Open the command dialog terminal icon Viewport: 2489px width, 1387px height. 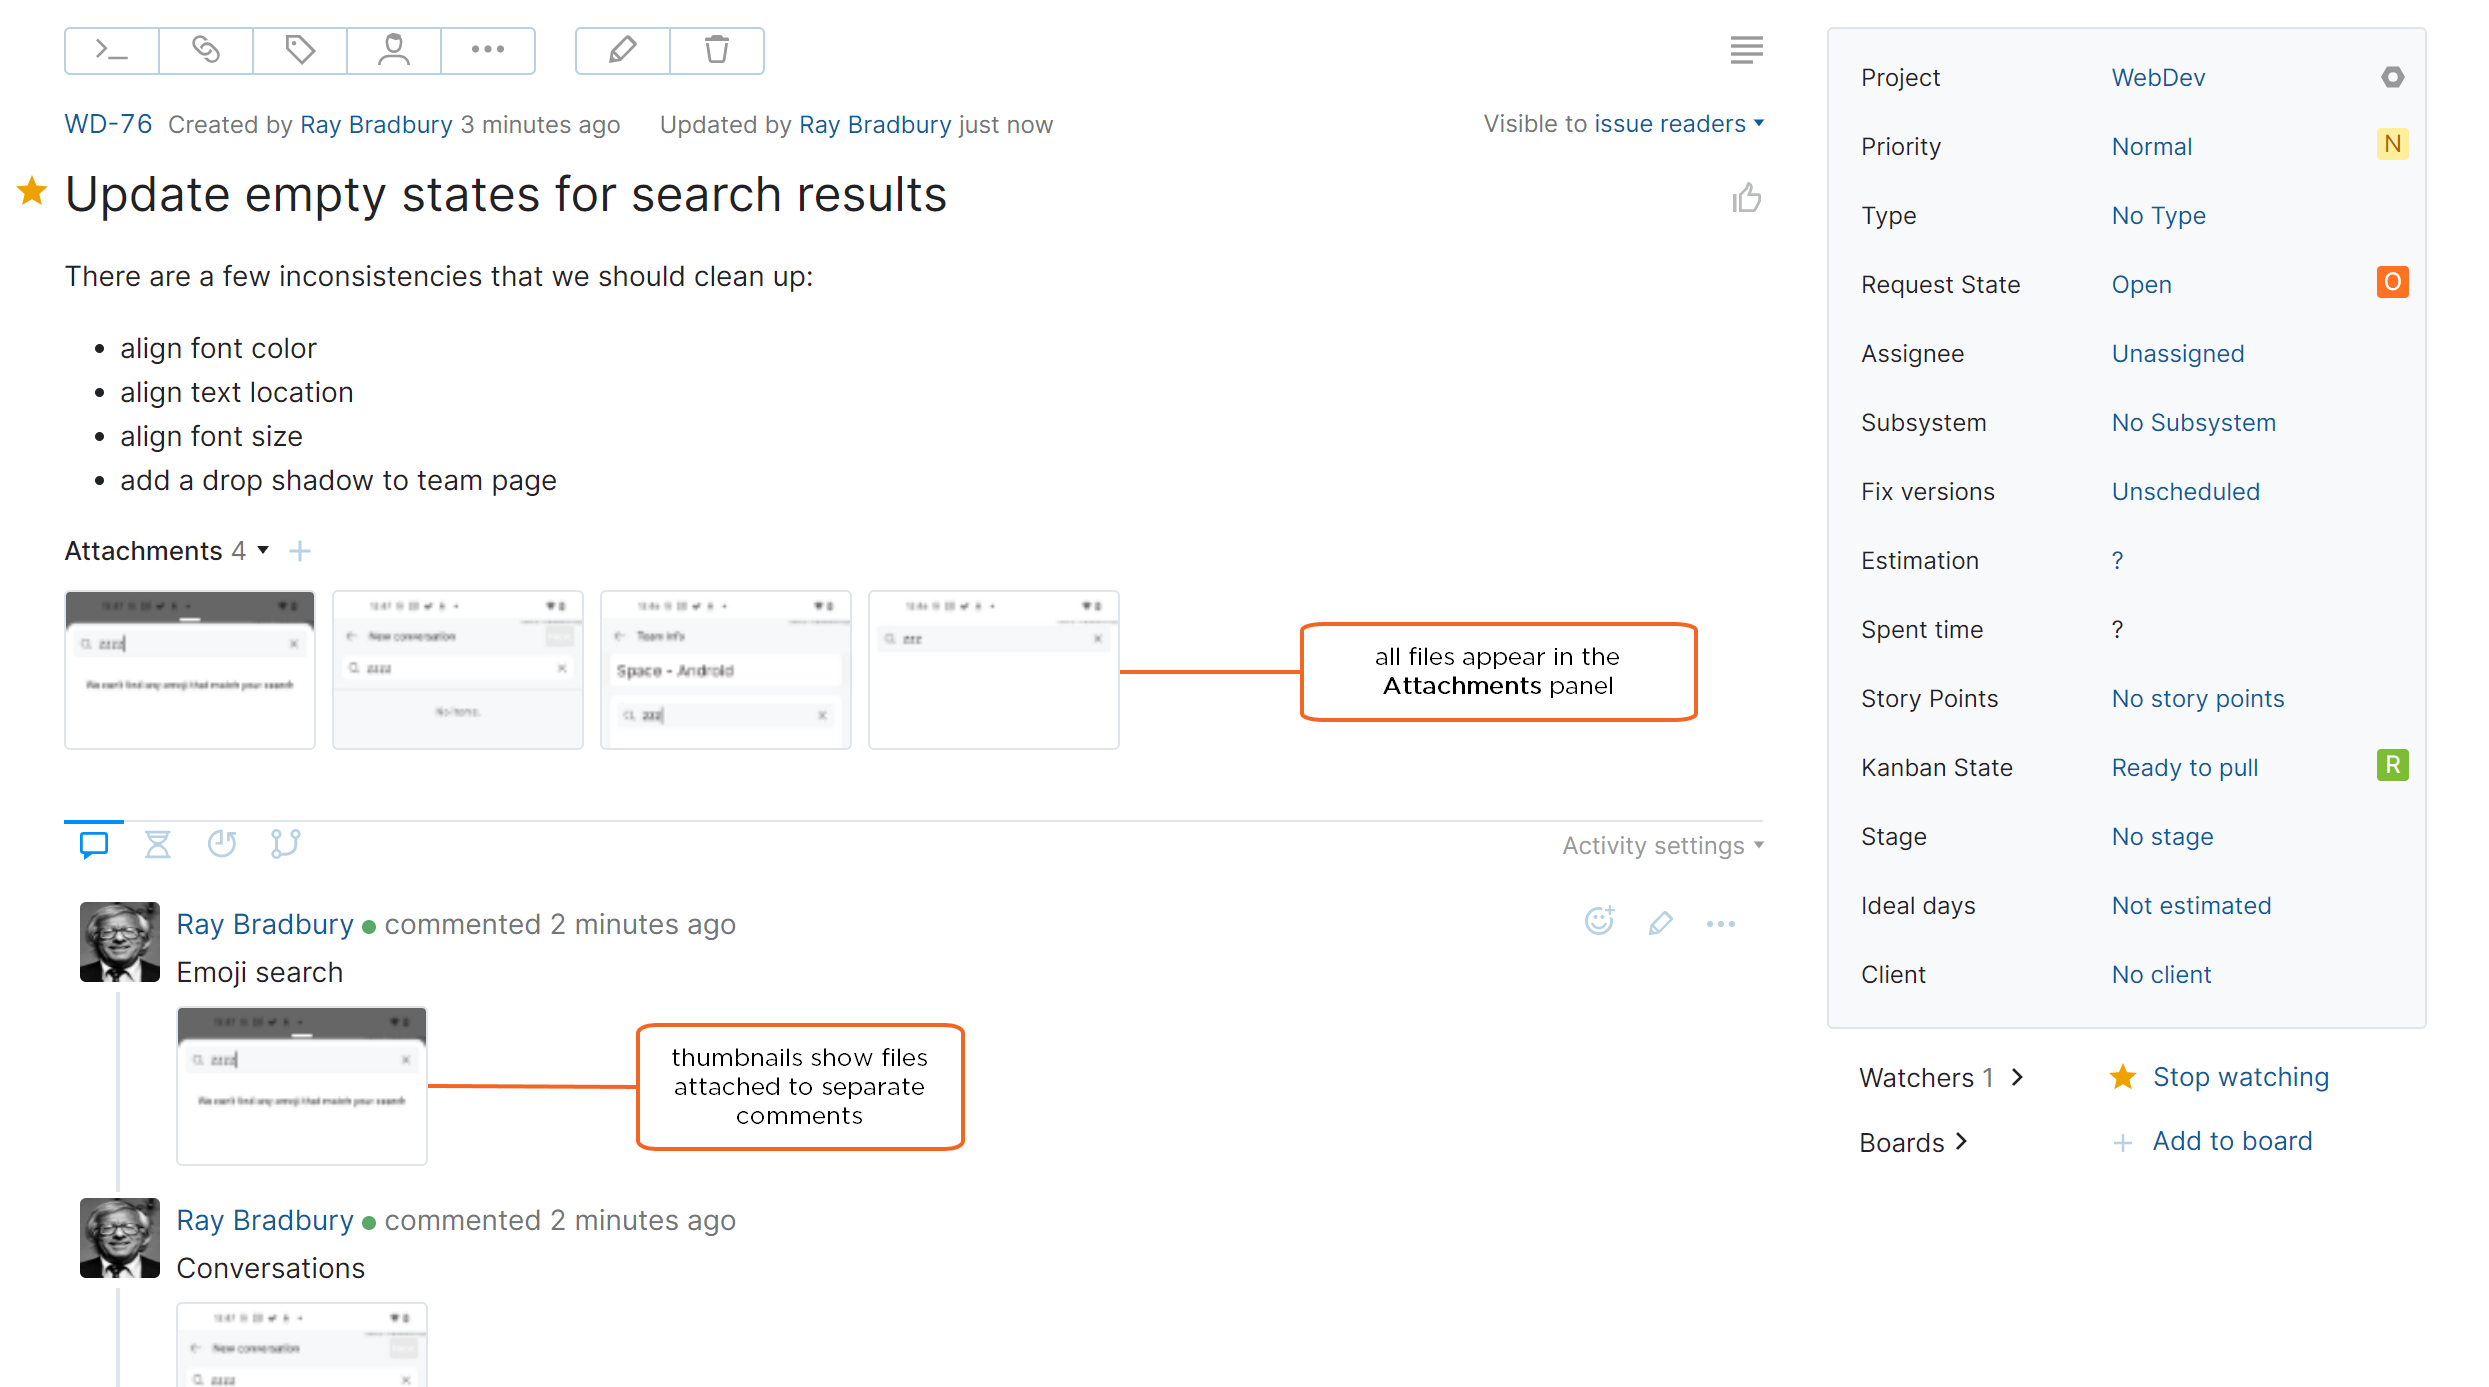pyautogui.click(x=110, y=50)
